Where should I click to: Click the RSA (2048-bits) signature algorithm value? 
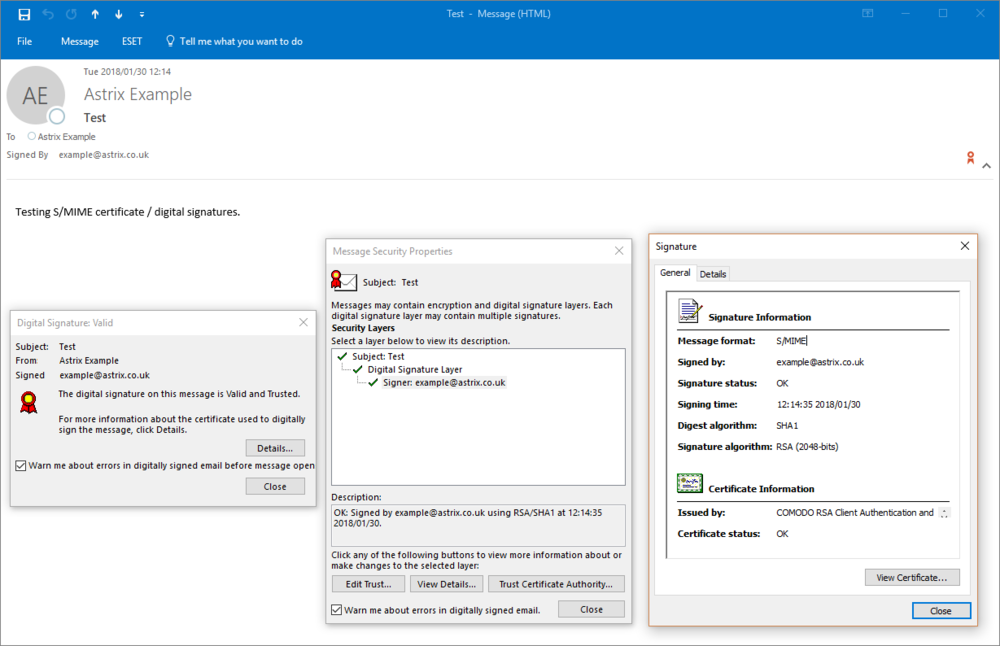pyautogui.click(x=807, y=447)
